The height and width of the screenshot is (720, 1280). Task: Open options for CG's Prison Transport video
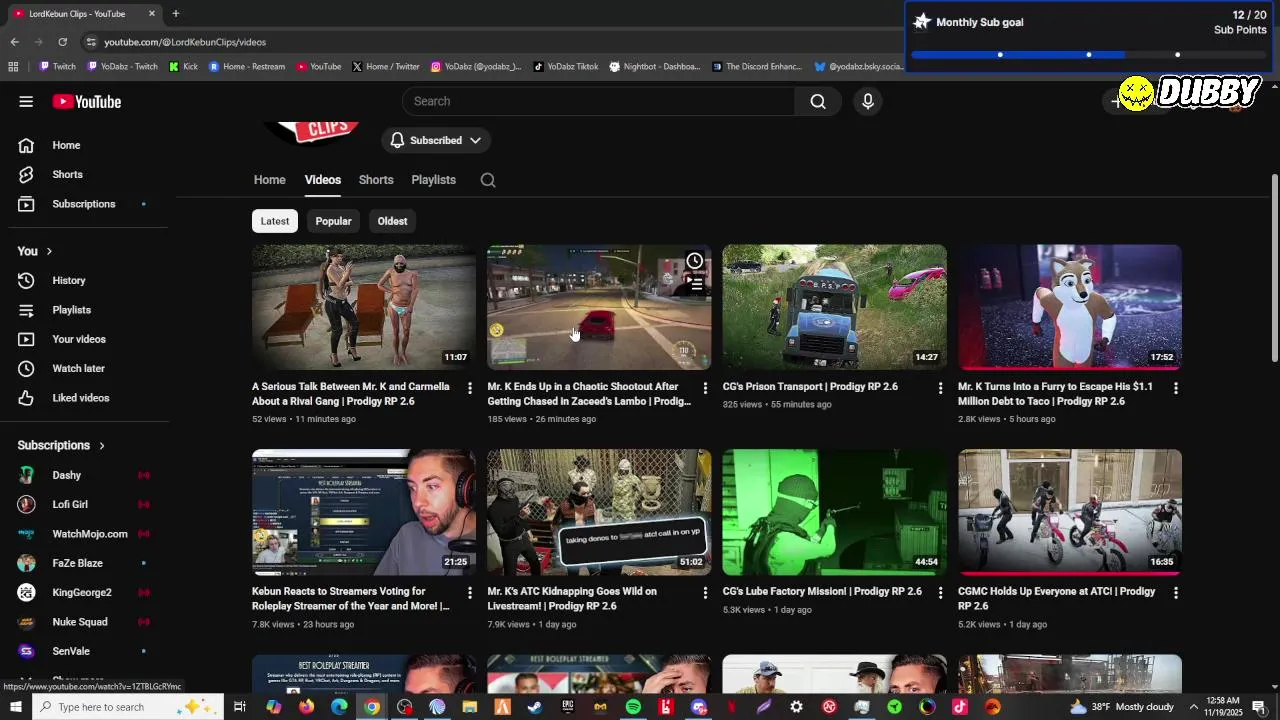tap(940, 388)
